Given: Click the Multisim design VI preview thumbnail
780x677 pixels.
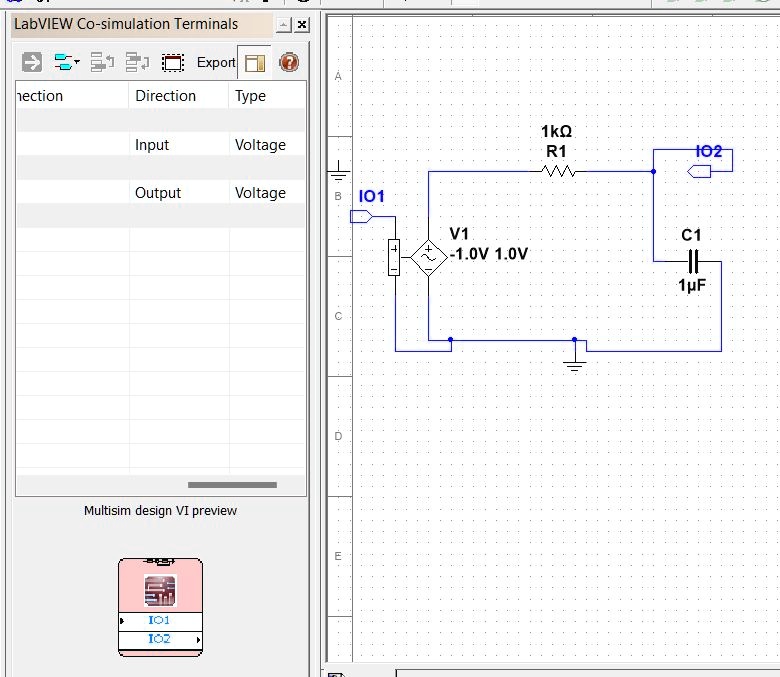Looking at the screenshot, I should 160,607.
